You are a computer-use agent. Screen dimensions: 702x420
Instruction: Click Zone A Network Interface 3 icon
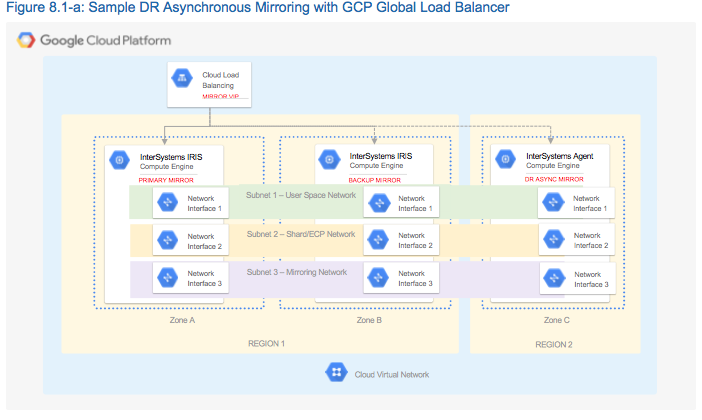pos(168,279)
